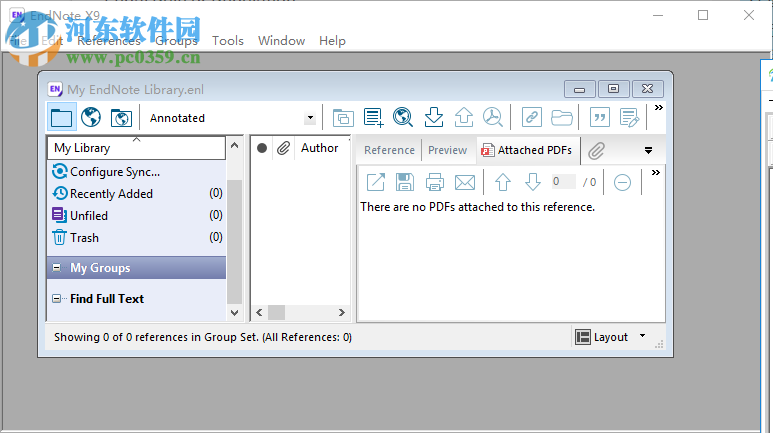
Task: Open the Tools menu
Action: pos(228,40)
